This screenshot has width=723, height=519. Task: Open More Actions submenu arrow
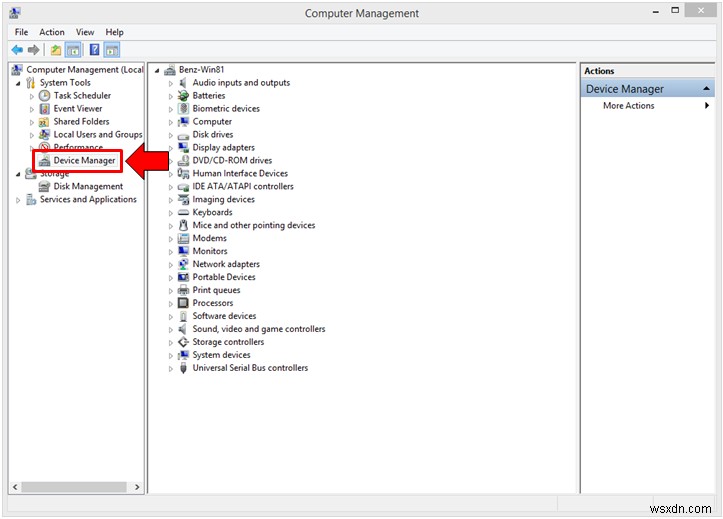tap(706, 106)
